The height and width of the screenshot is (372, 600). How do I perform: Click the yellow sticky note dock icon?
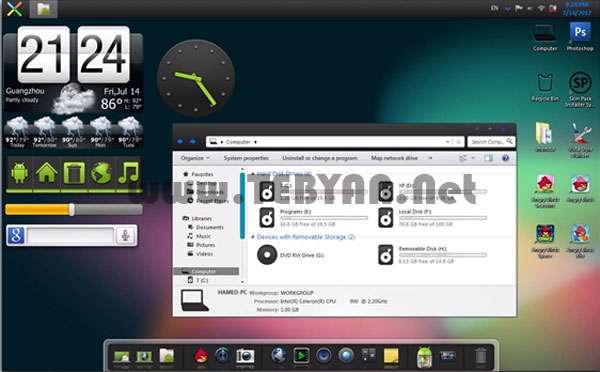[x=391, y=356]
